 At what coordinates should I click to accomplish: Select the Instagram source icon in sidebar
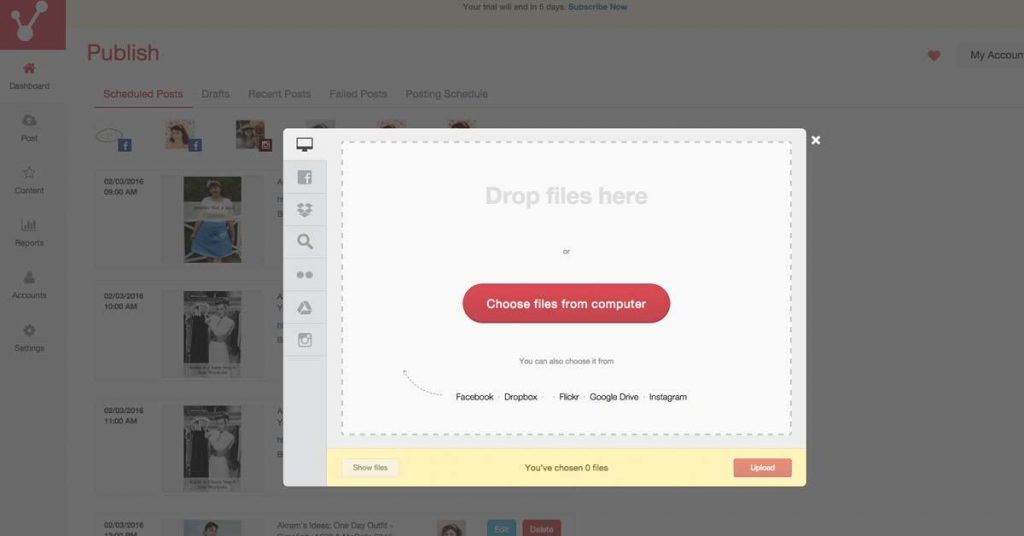(304, 340)
